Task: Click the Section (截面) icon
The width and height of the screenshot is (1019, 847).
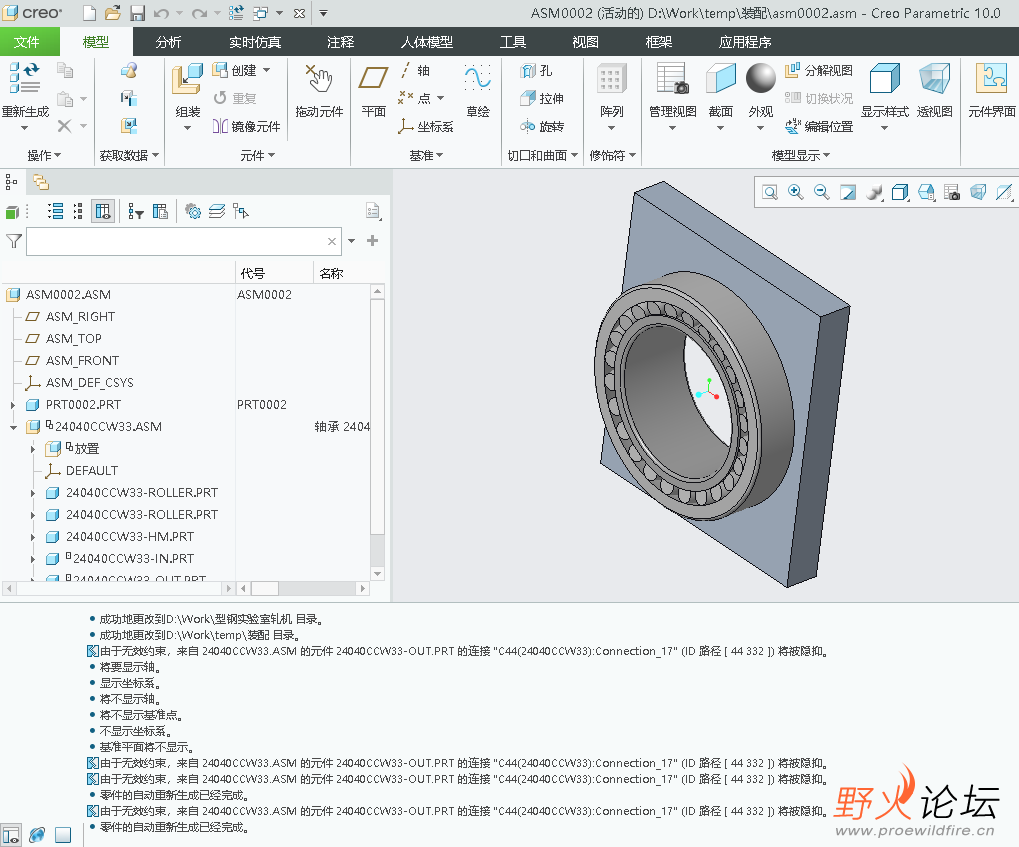Action: (721, 79)
